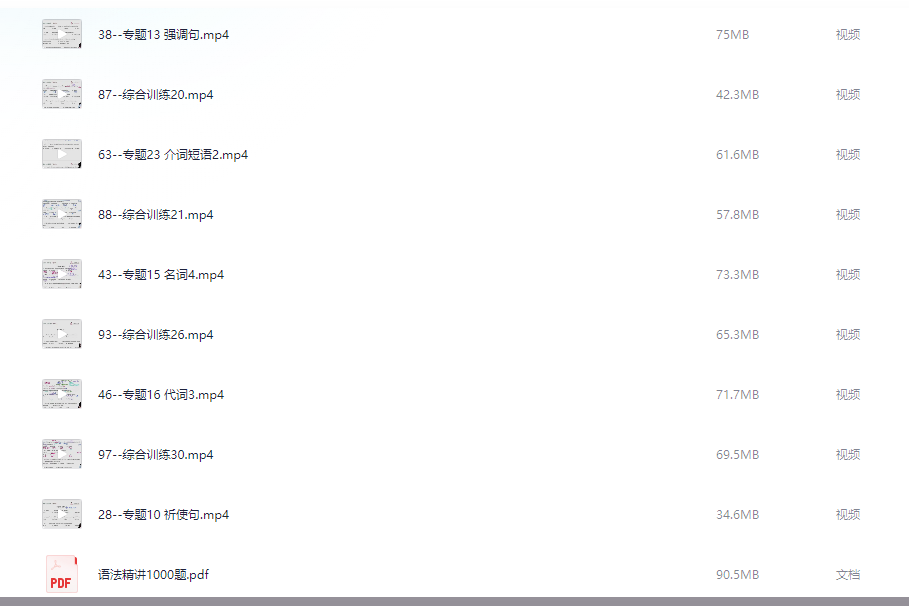The image size is (909, 606).
Task: Open the 28--专题10 祈使句.mp4 thumbnail icon
Action: tap(61, 514)
